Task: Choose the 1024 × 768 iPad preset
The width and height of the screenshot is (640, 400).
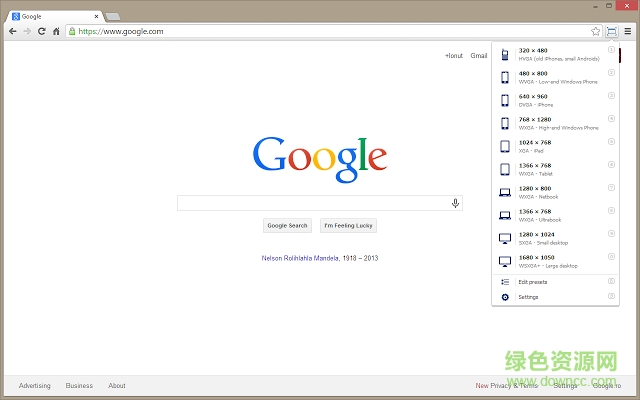Action: point(556,146)
